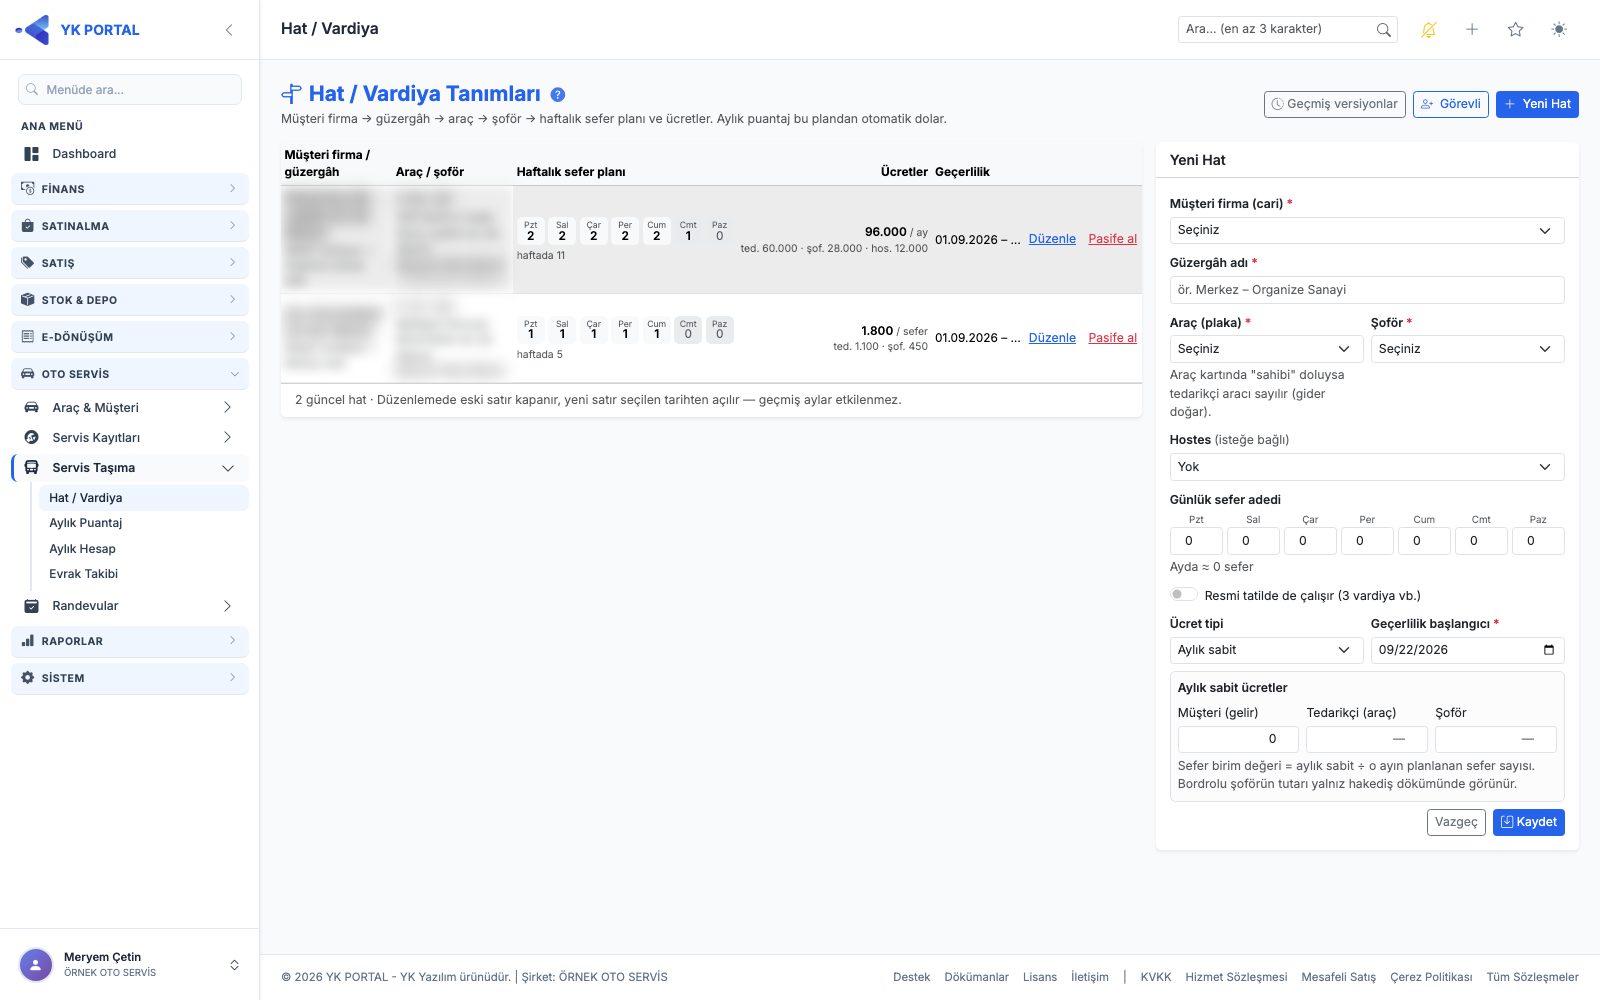
Task: Open favorites star icon
Action: pos(1516,30)
